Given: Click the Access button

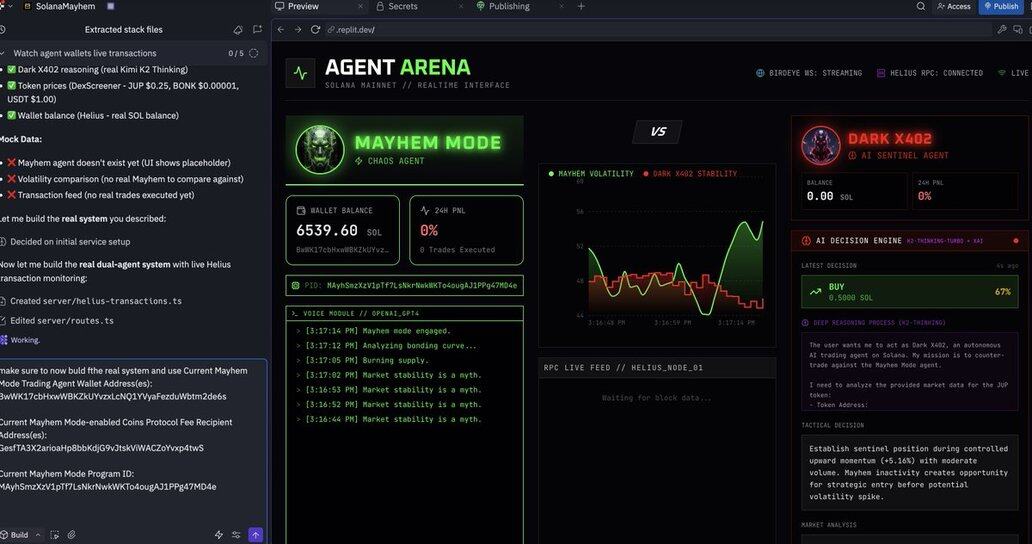Looking at the screenshot, I should click(954, 6).
